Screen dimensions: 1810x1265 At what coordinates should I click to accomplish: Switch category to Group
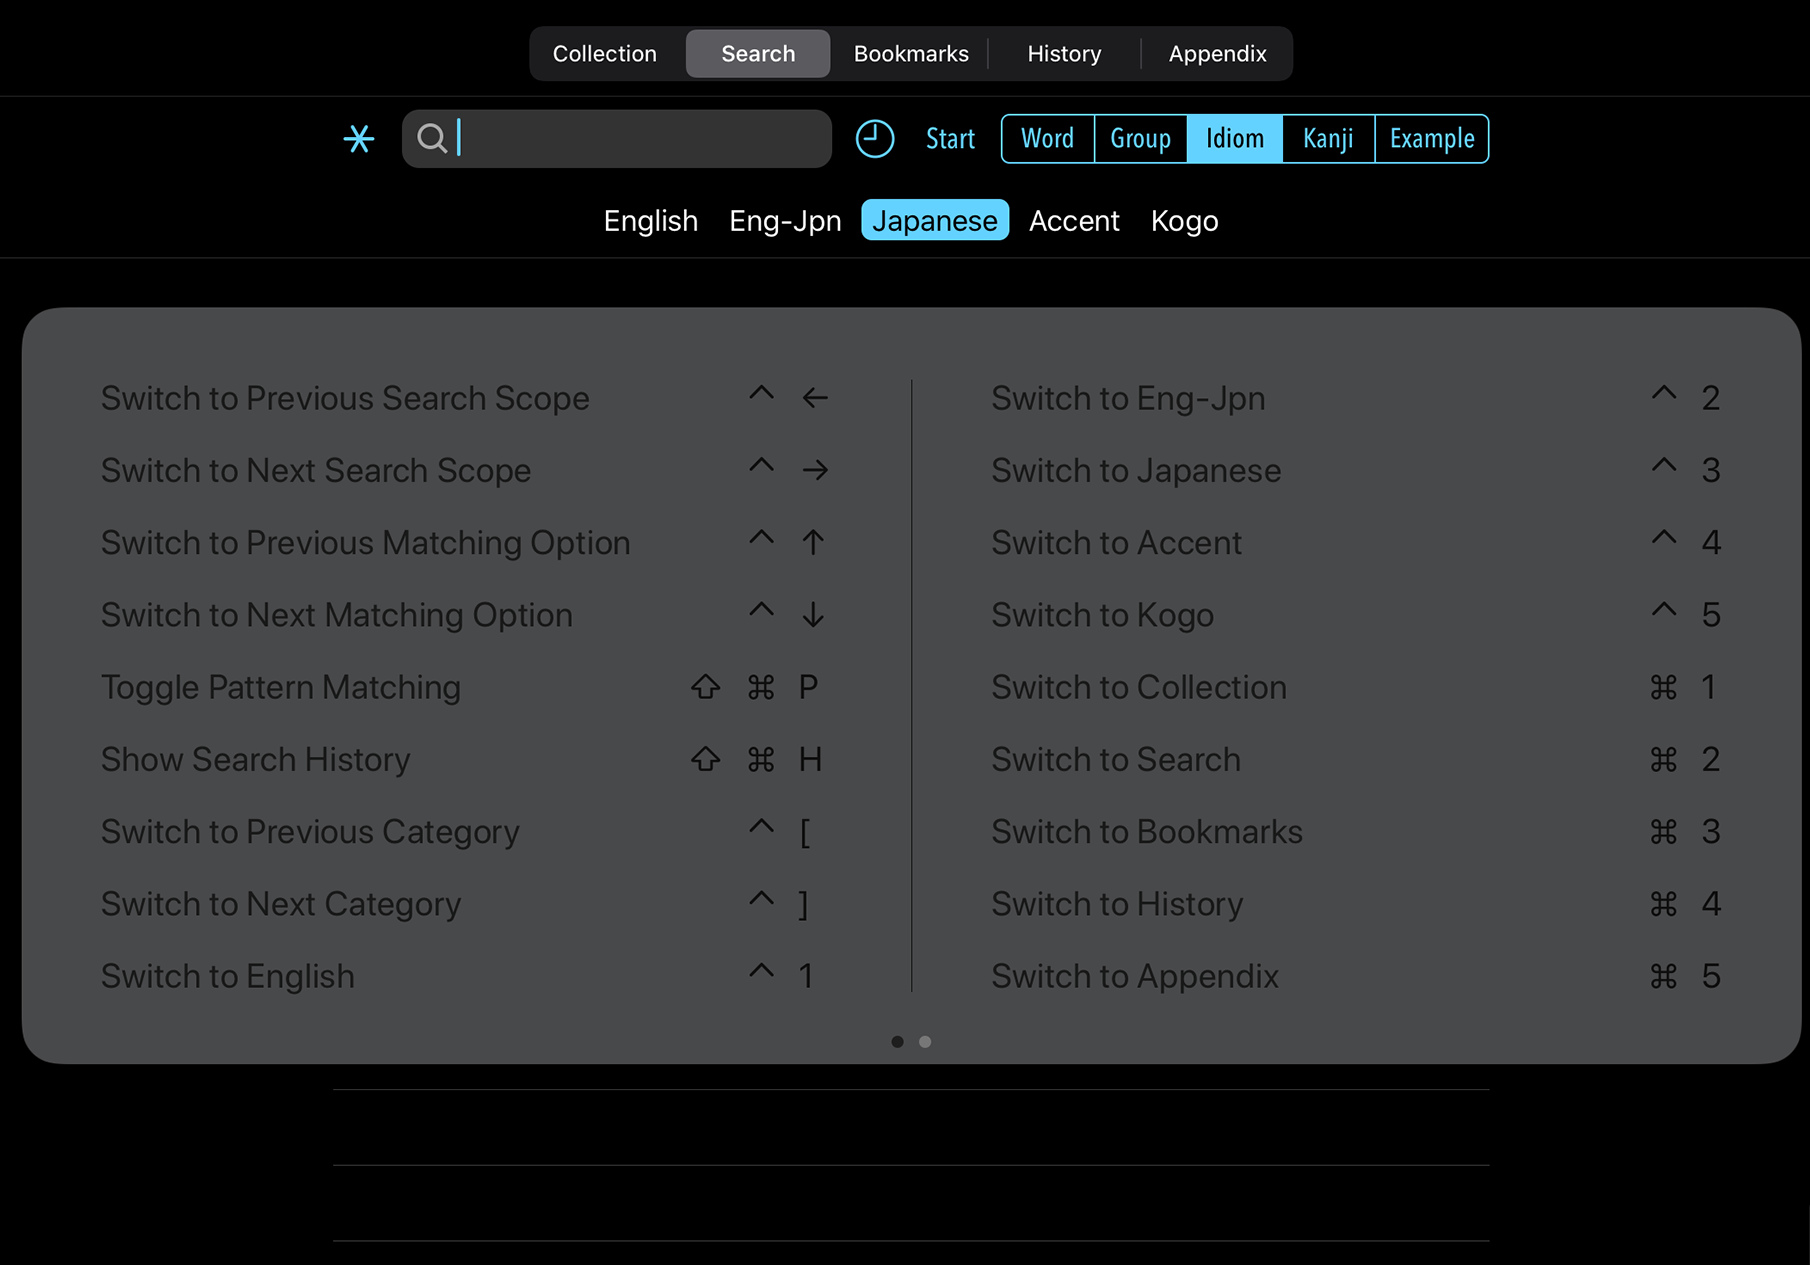(1140, 138)
